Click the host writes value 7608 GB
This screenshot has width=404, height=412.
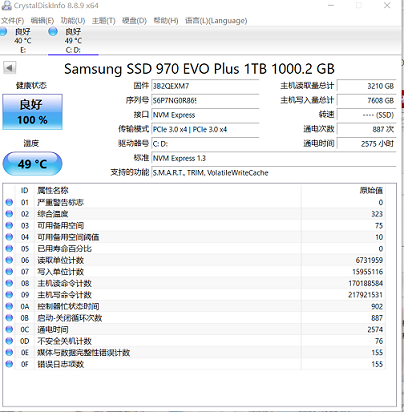pos(366,100)
